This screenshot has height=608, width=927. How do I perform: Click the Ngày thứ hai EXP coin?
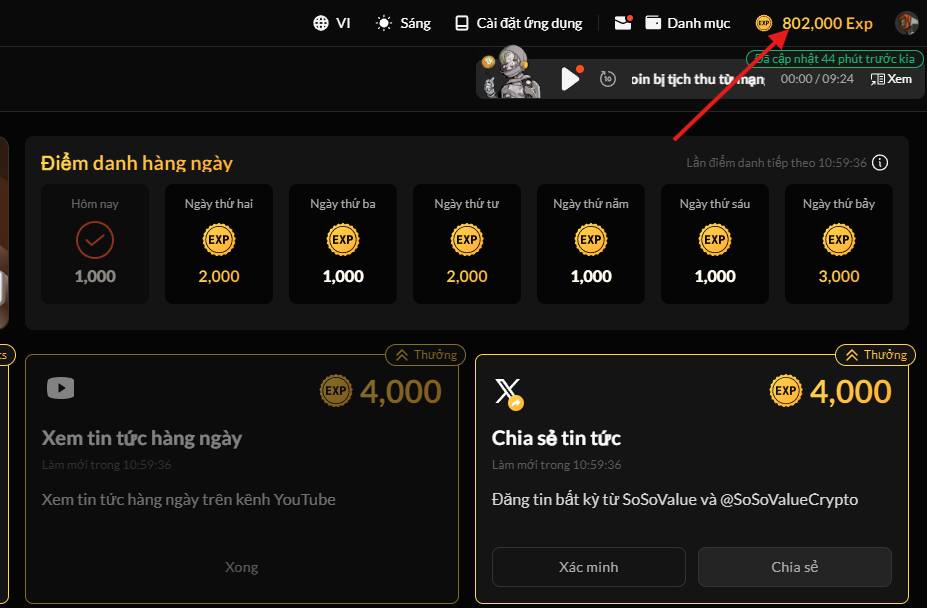[x=219, y=240]
